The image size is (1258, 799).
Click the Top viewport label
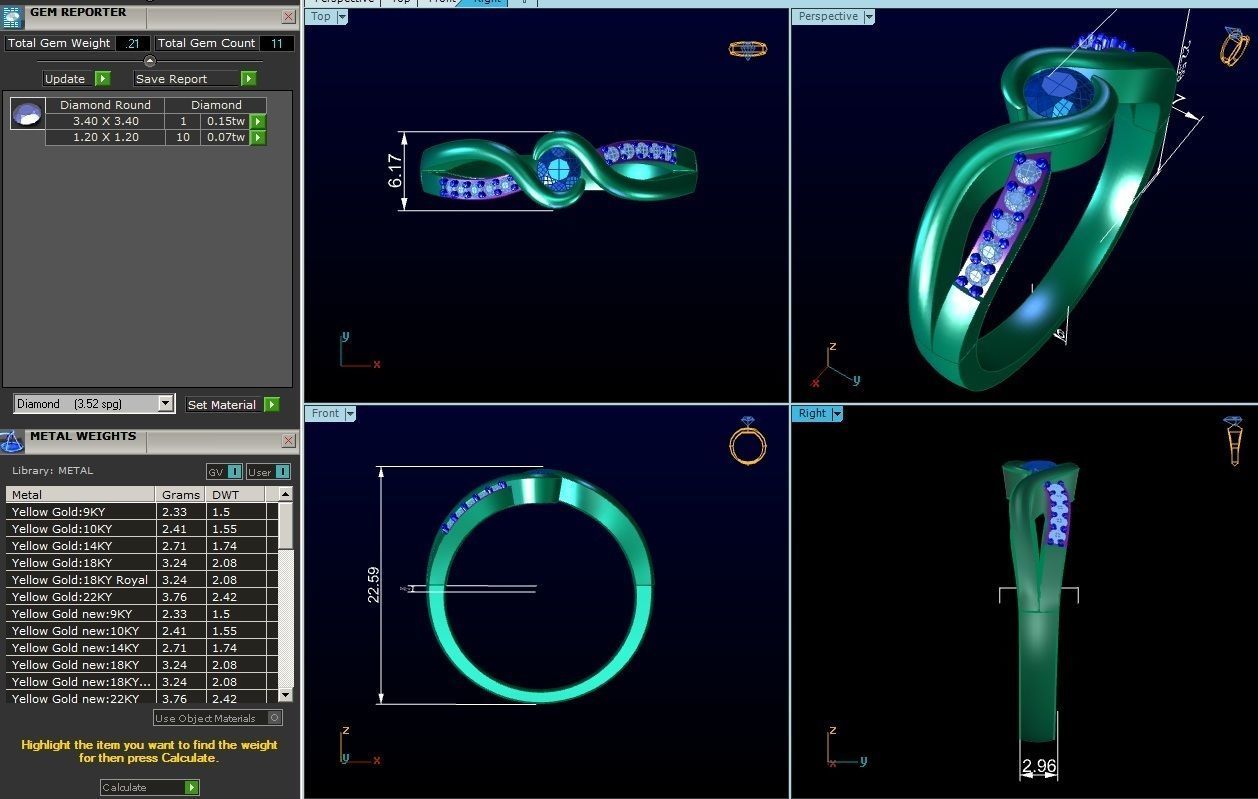pos(321,17)
